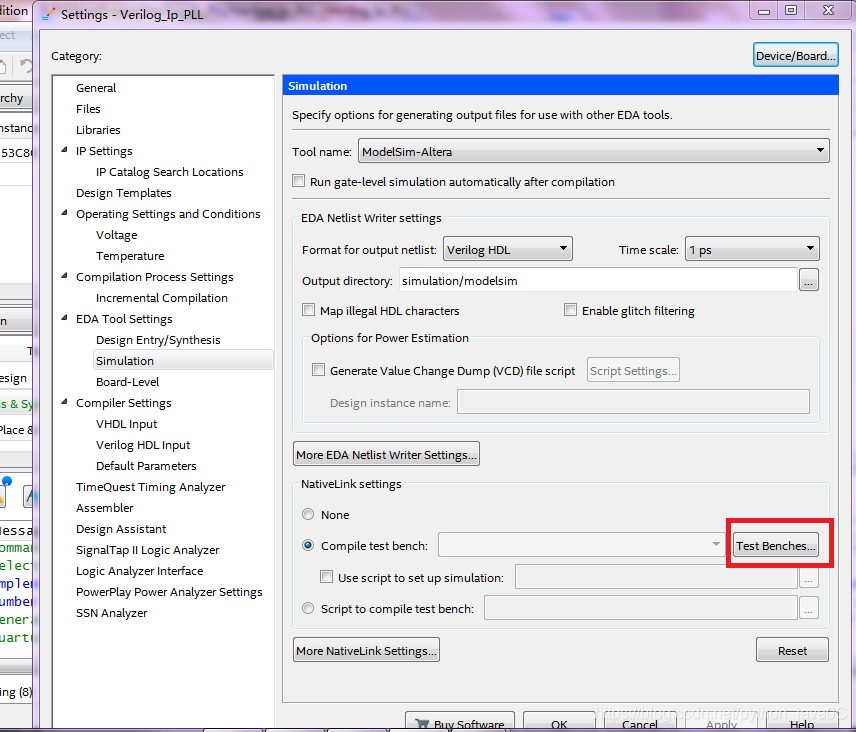Open the Time scale dropdown

(x=752, y=249)
